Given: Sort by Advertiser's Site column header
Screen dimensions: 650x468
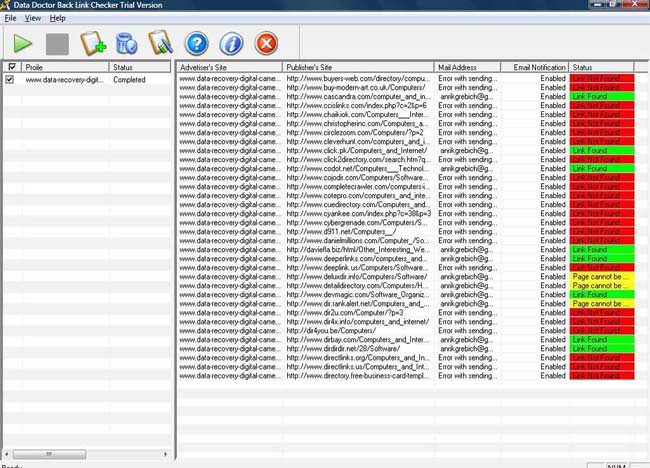Looking at the screenshot, I should tap(229, 67).
